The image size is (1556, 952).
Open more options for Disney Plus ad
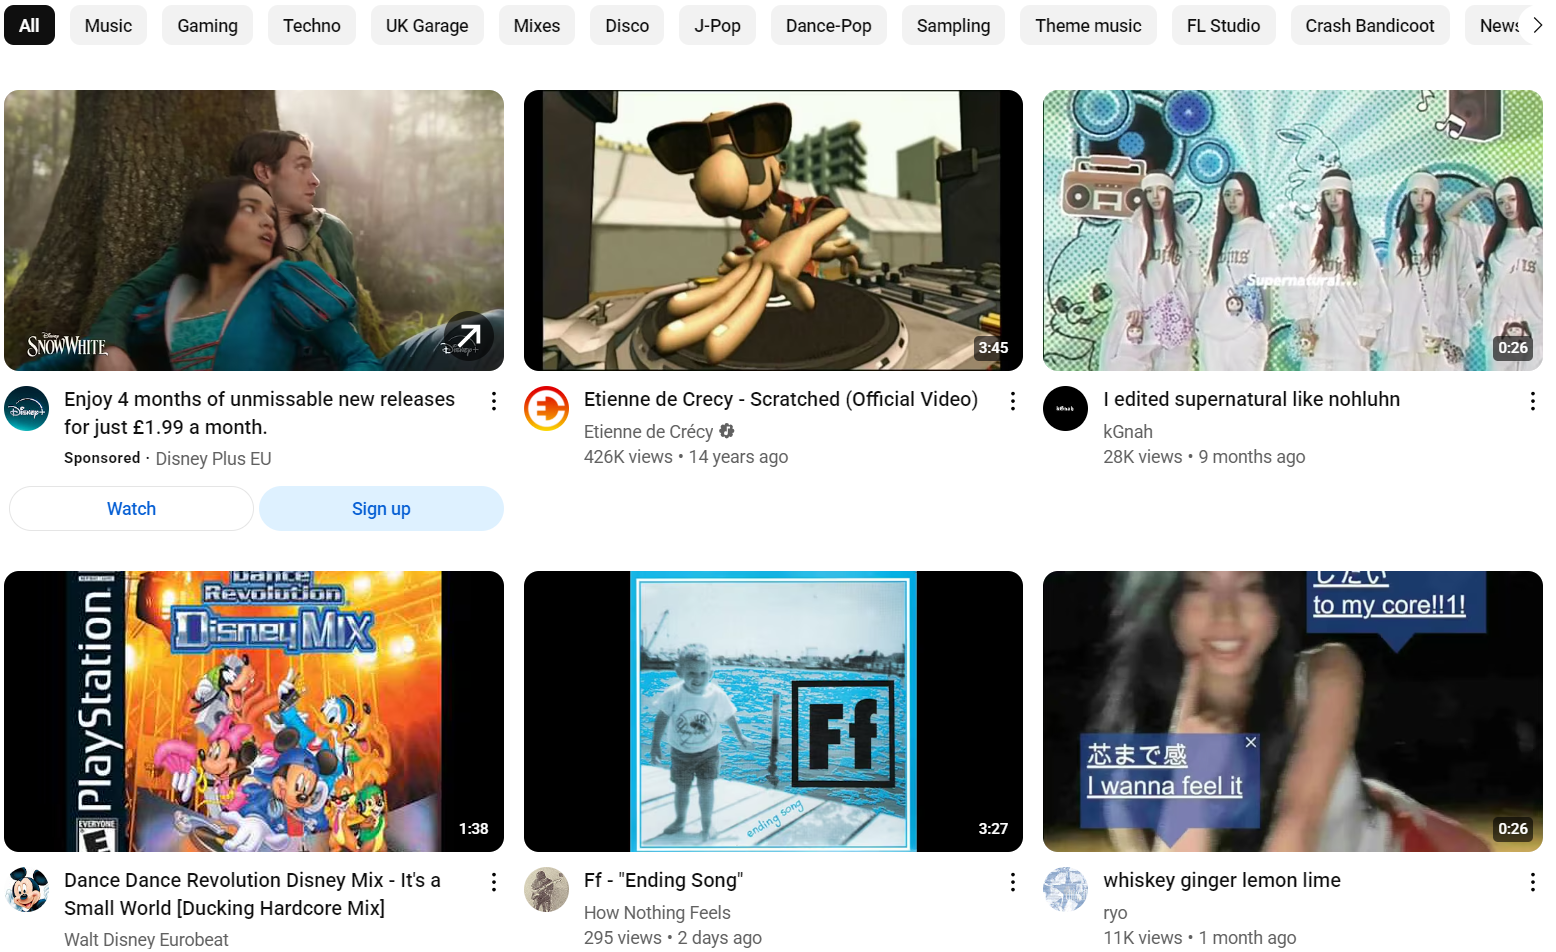[x=494, y=401]
